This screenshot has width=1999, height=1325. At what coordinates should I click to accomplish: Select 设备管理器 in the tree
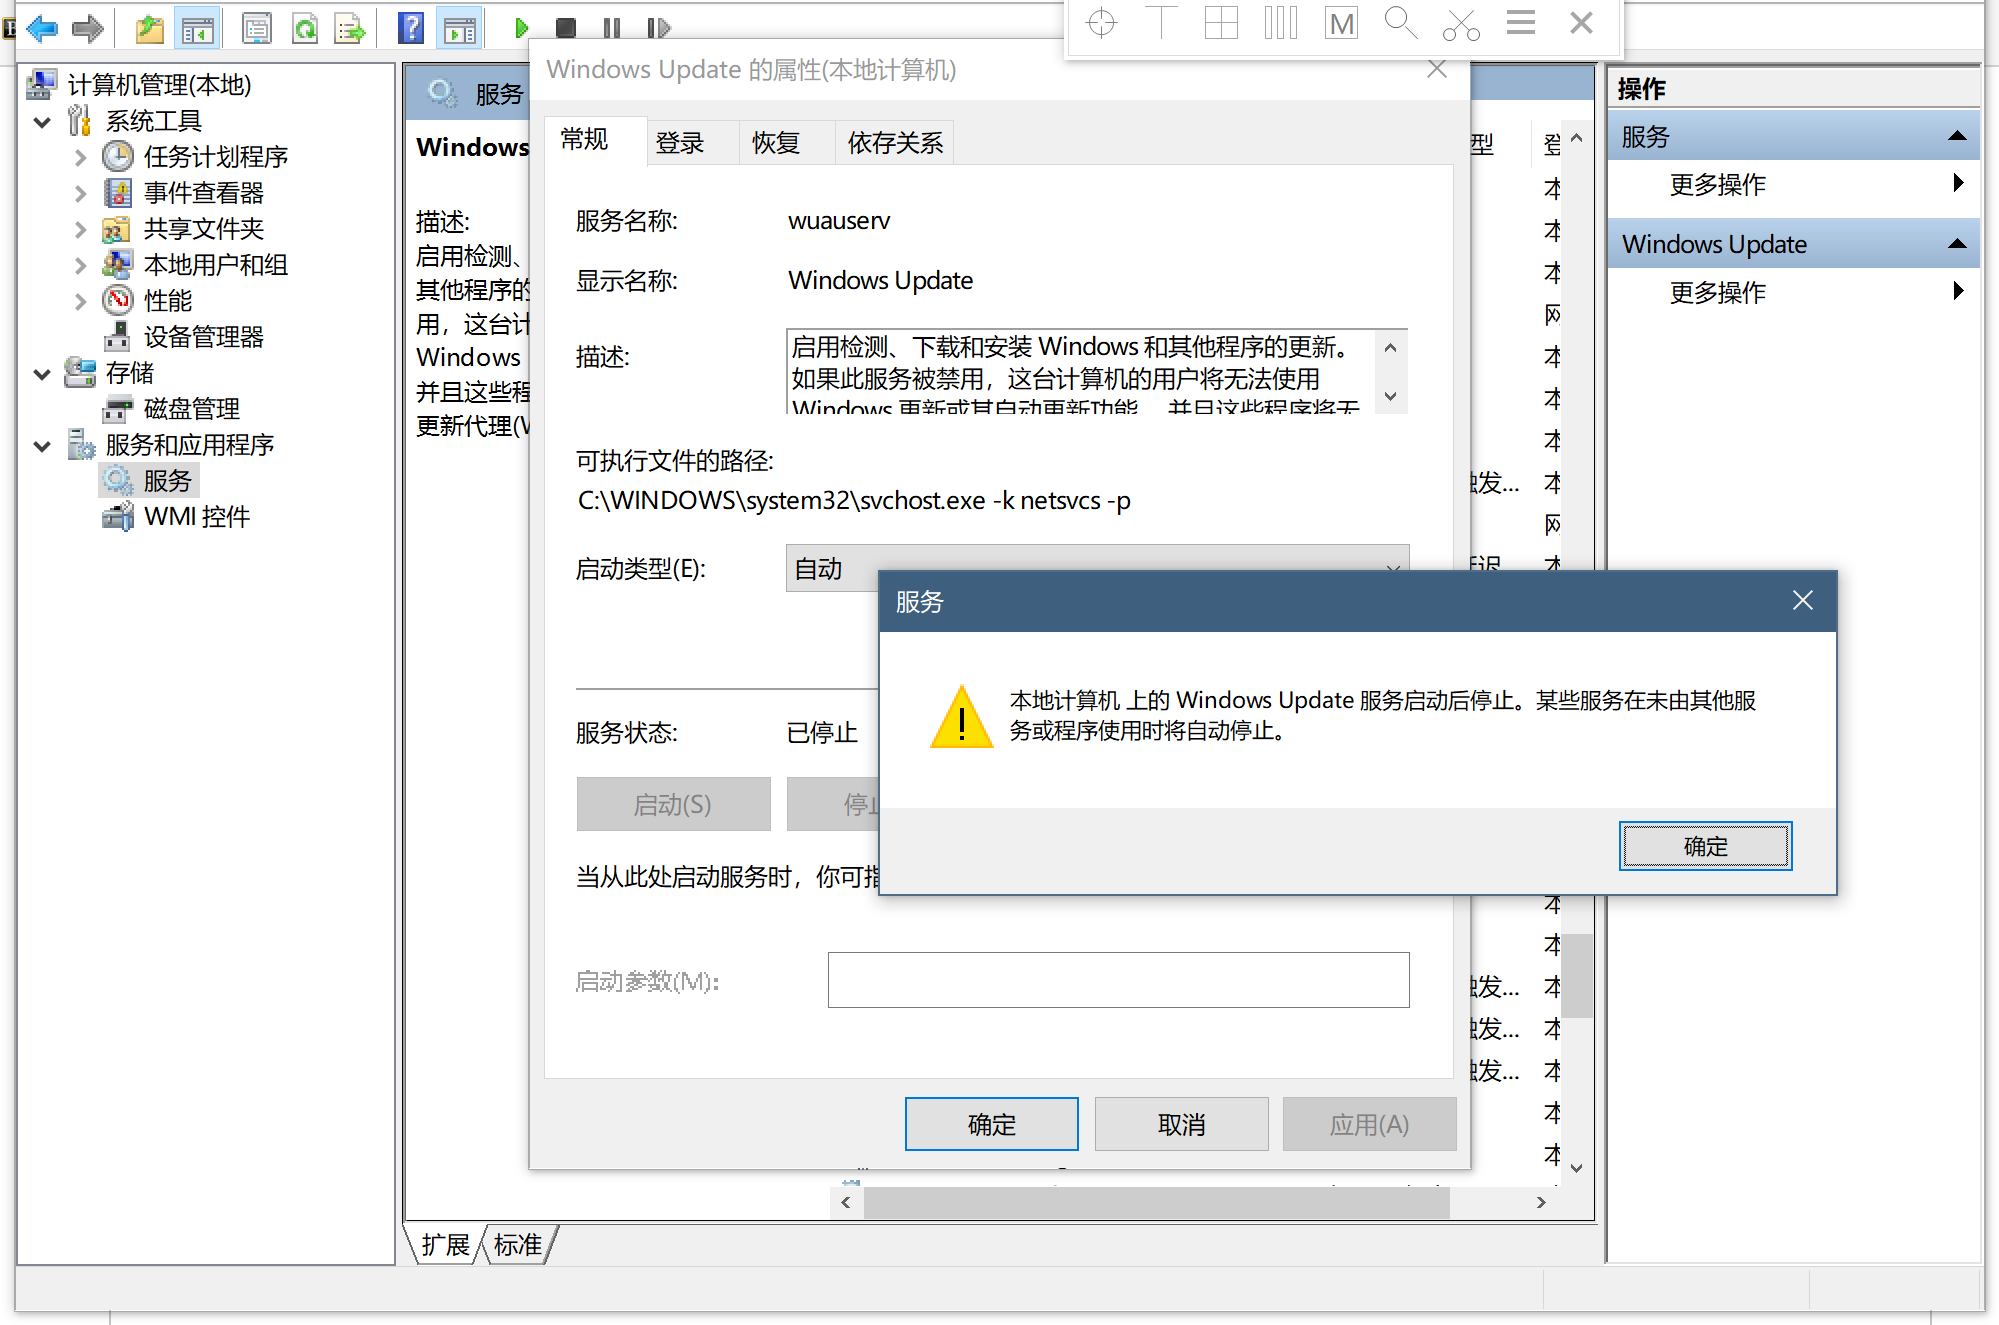tap(203, 337)
